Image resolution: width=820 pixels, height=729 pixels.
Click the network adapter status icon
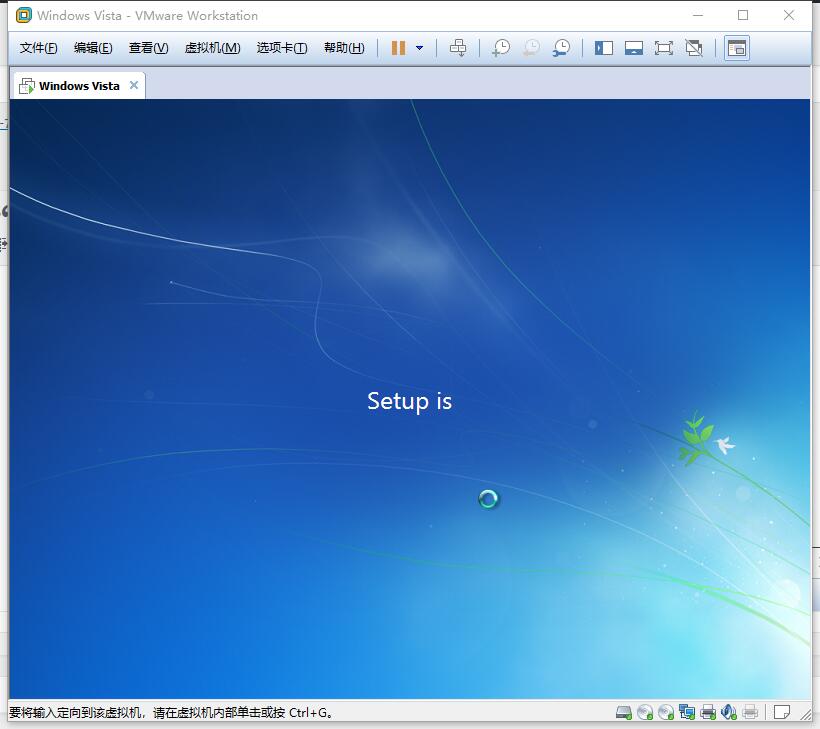(x=687, y=712)
